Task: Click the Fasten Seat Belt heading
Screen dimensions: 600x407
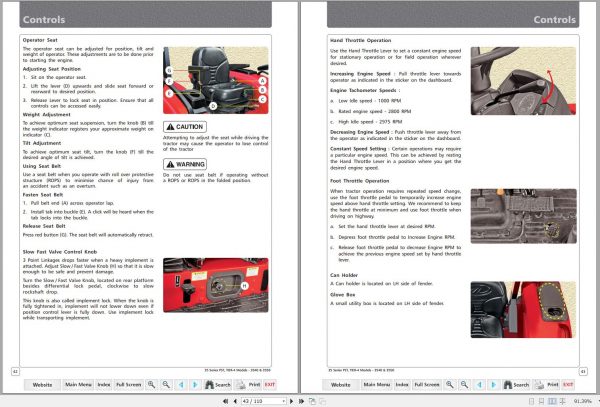Action: [42, 195]
